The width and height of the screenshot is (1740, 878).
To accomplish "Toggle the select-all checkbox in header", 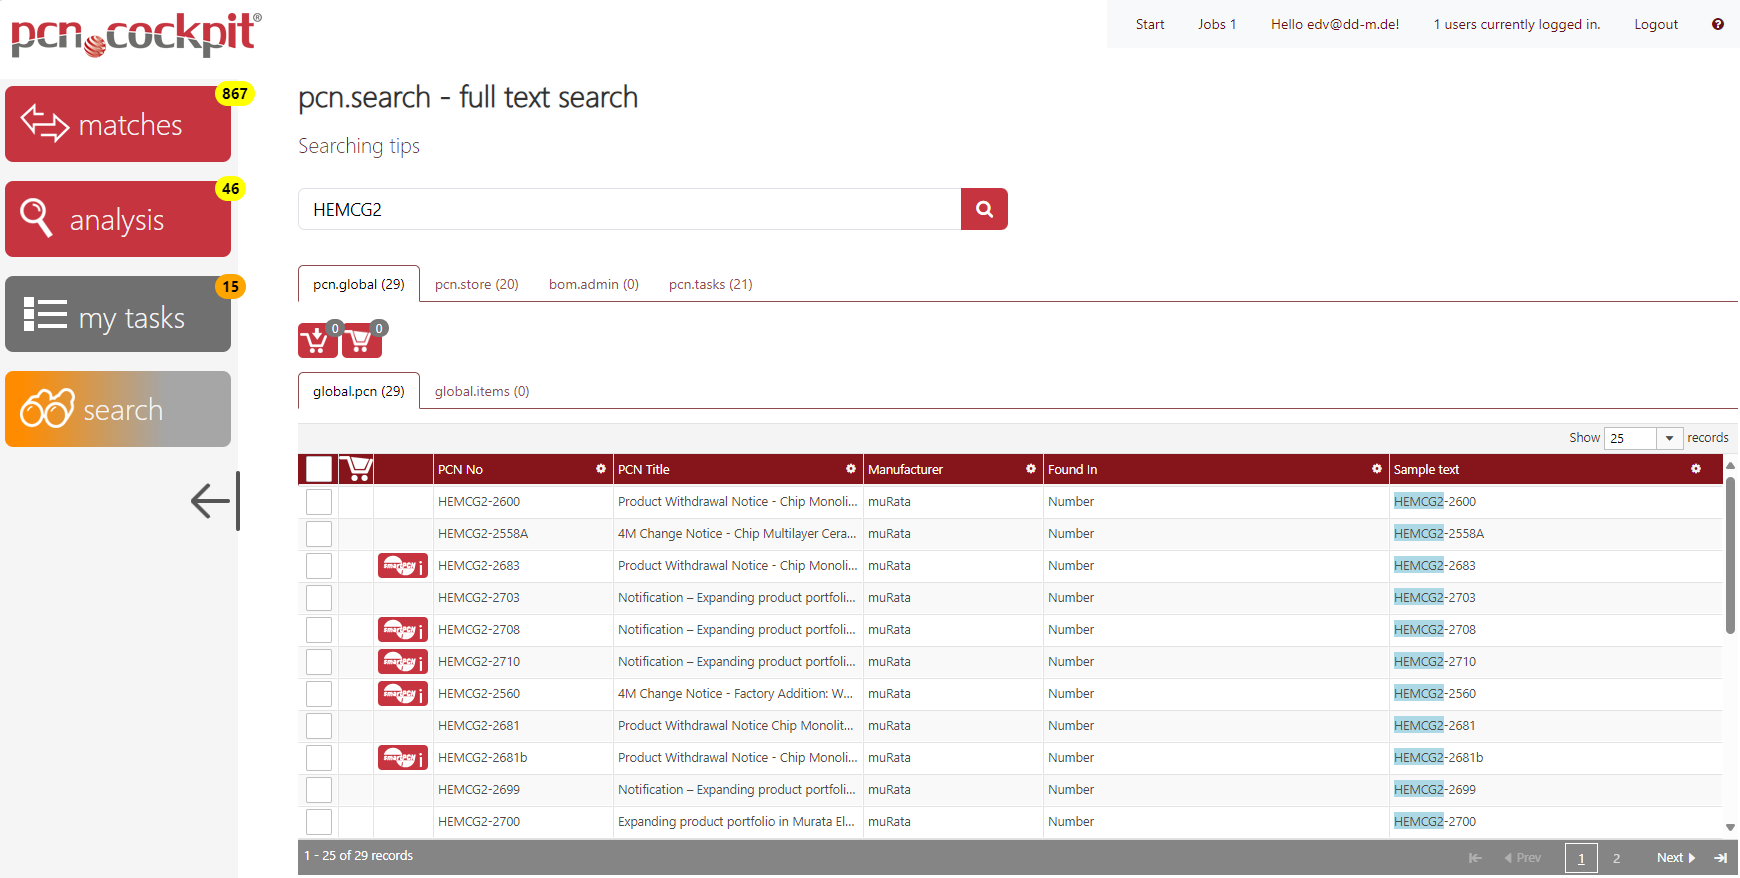I will coord(319,469).
